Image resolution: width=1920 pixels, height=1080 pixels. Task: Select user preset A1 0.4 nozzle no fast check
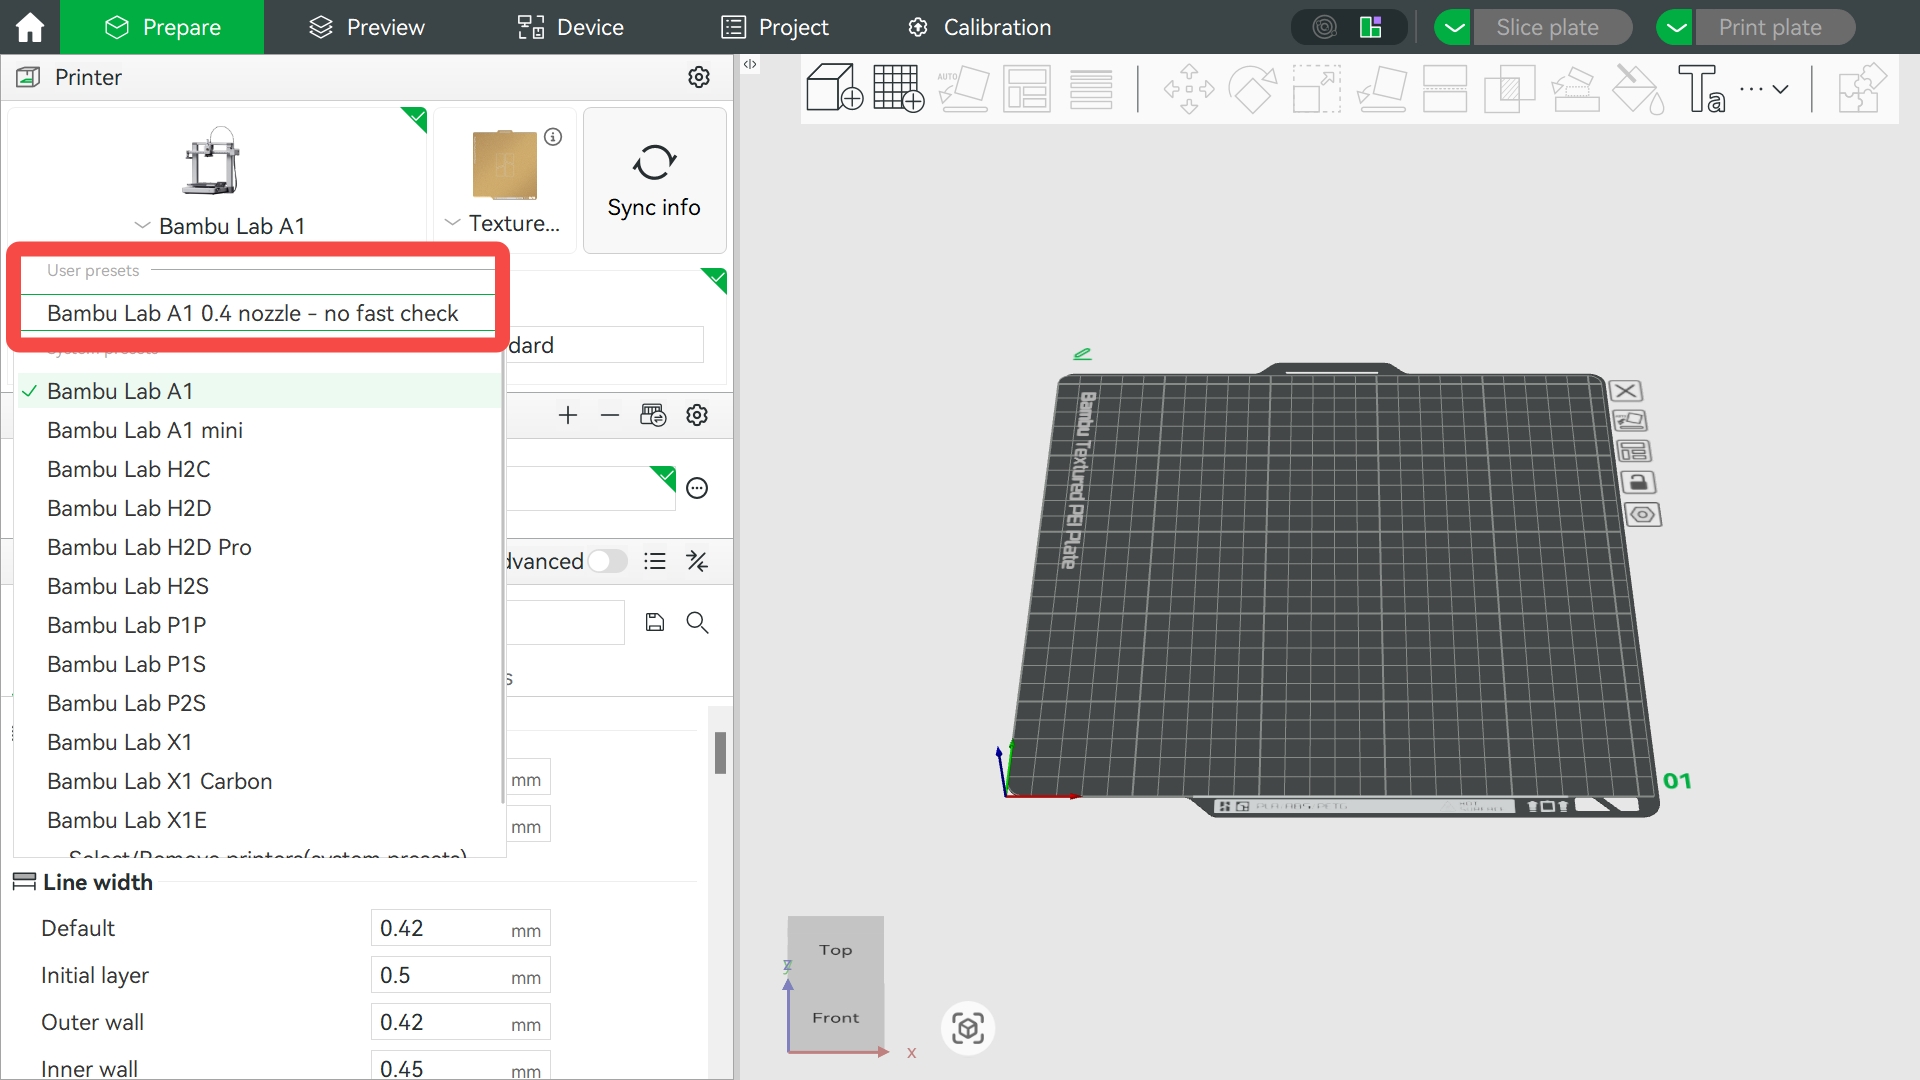coord(257,313)
